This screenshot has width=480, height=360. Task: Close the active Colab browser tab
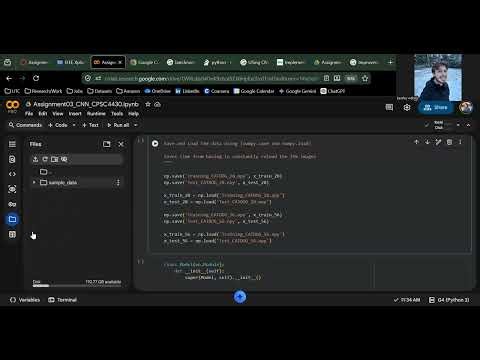coord(120,62)
